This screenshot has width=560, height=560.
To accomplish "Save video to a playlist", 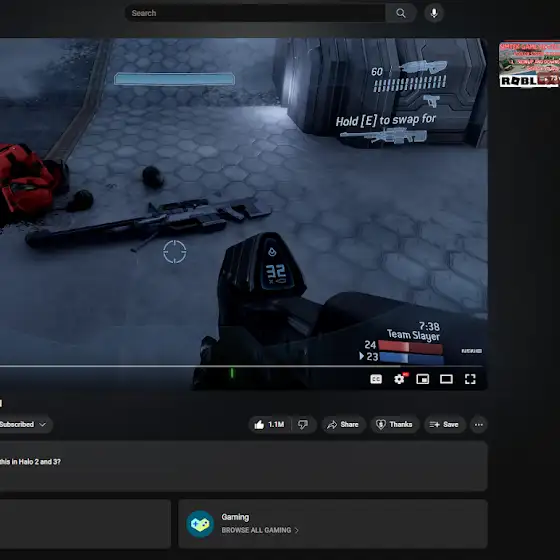I will click(444, 425).
